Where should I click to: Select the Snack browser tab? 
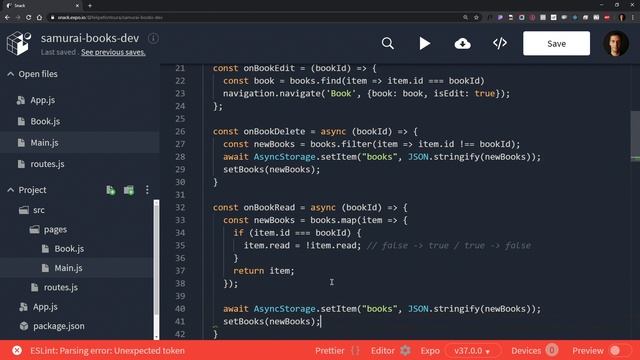[42, 6]
